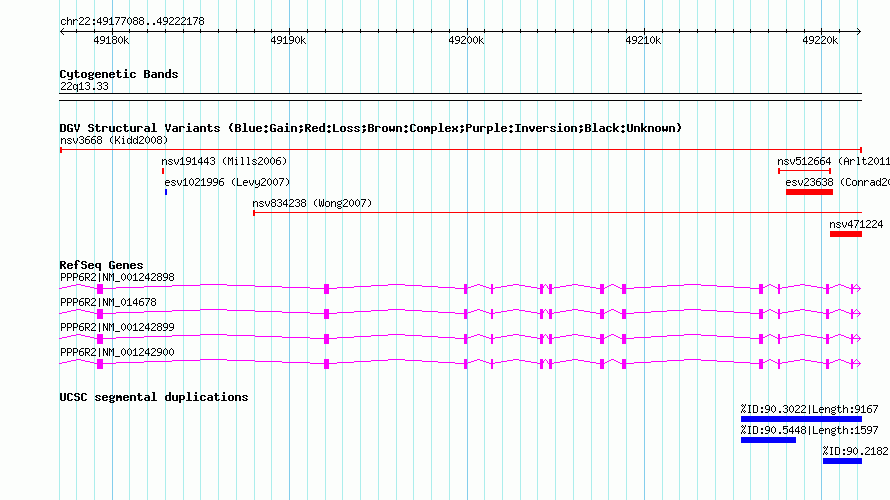The height and width of the screenshot is (500, 890).
Task: Open variant esv1021996 (Levy2007) label
Action: pos(227,182)
